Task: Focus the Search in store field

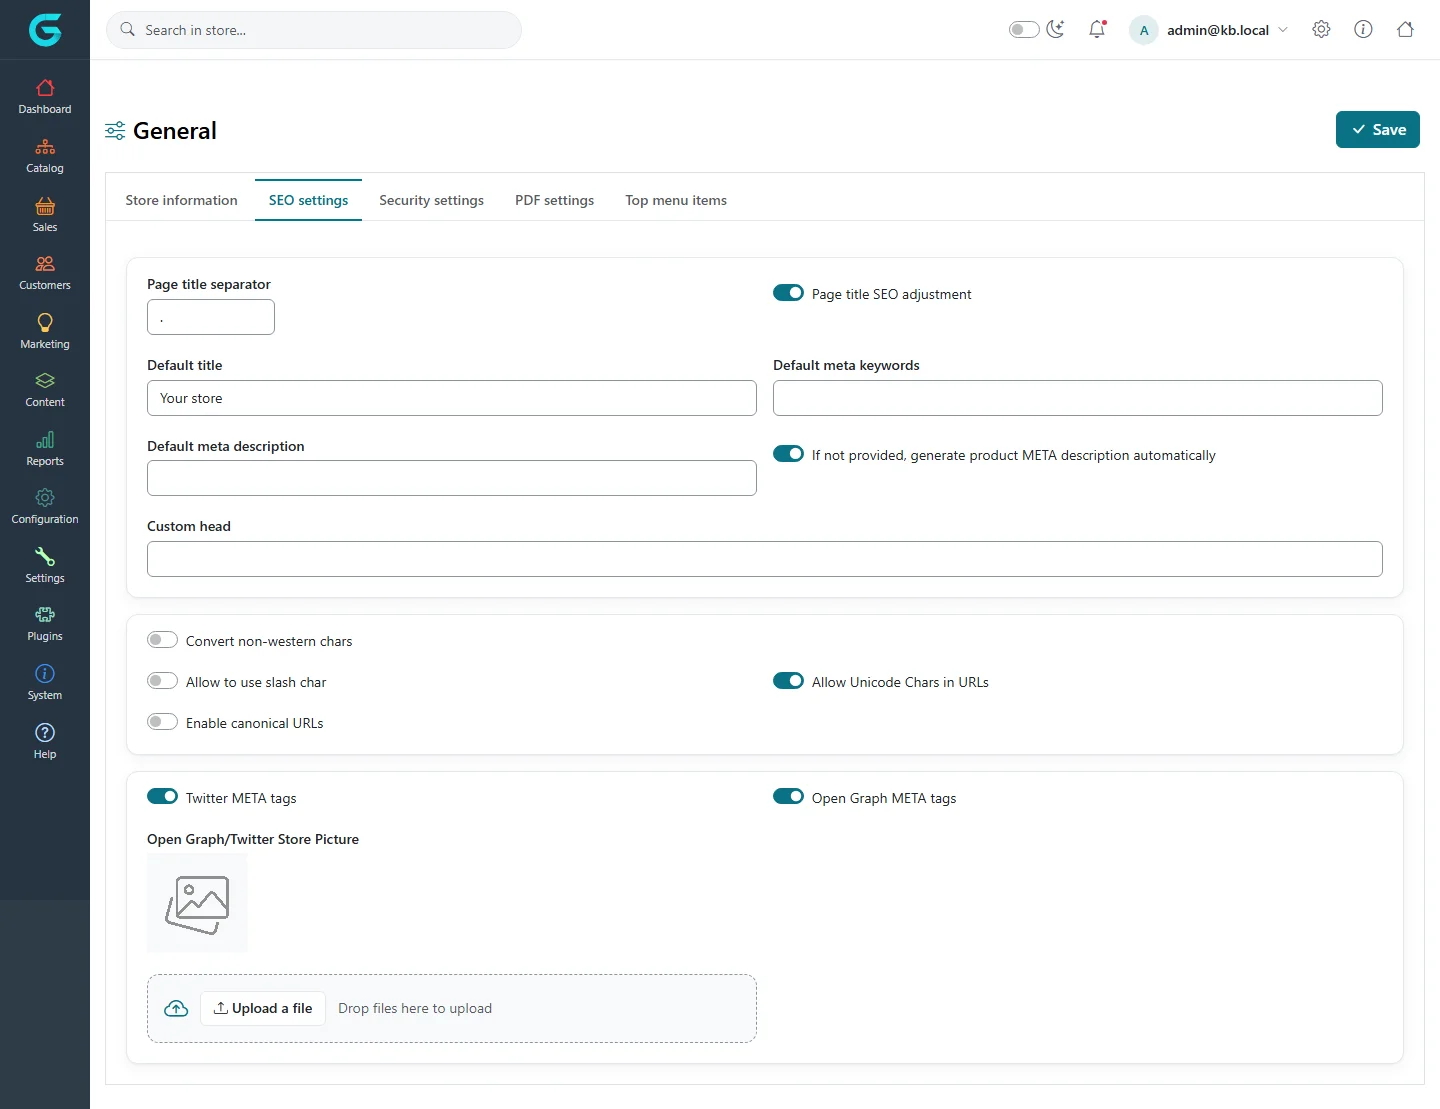Action: click(314, 30)
